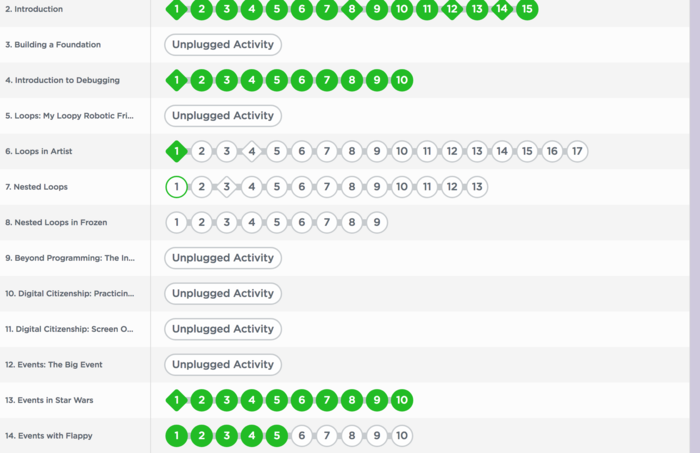Select level 1 in Nested Loops row
Screen dimensions: 700x453
tap(176, 187)
